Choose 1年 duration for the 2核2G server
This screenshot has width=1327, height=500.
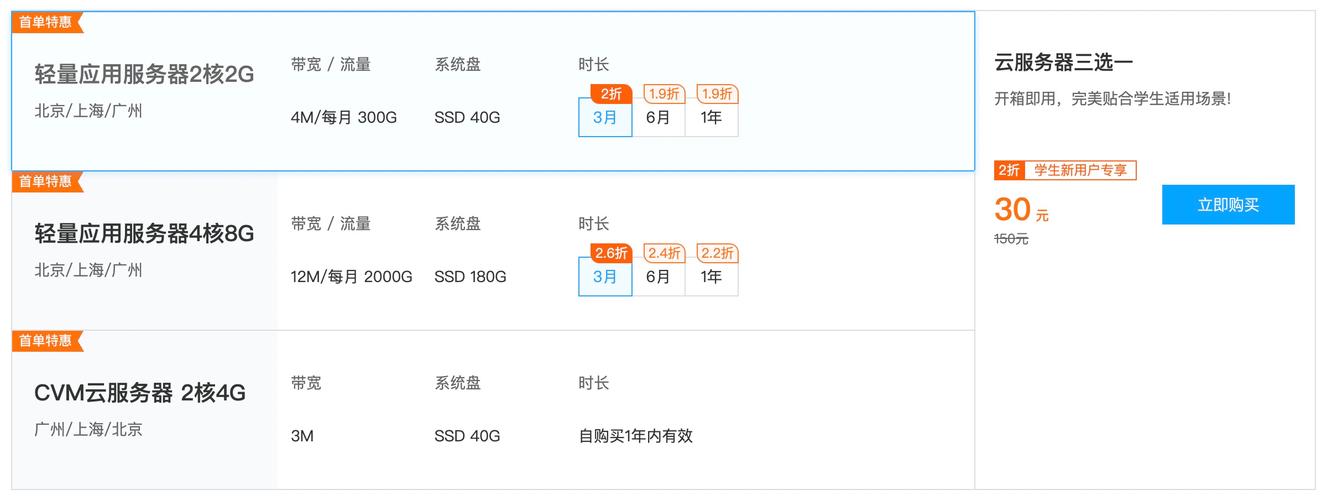(x=711, y=117)
